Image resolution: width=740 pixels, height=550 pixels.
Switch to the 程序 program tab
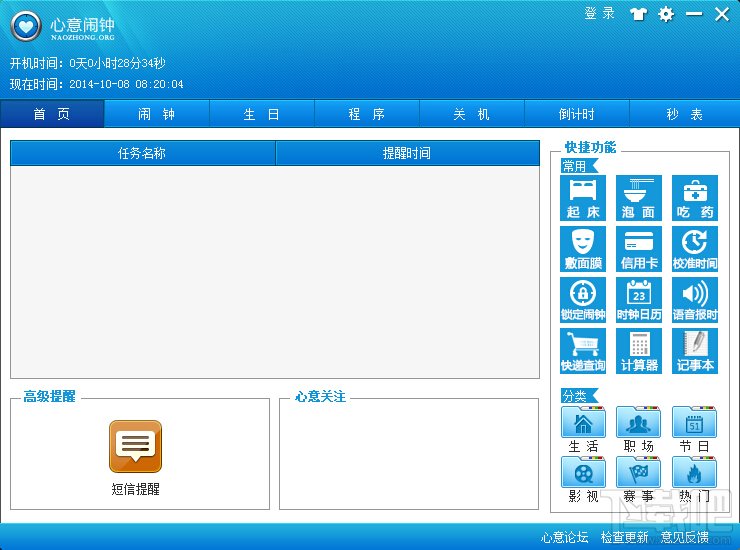click(x=367, y=114)
